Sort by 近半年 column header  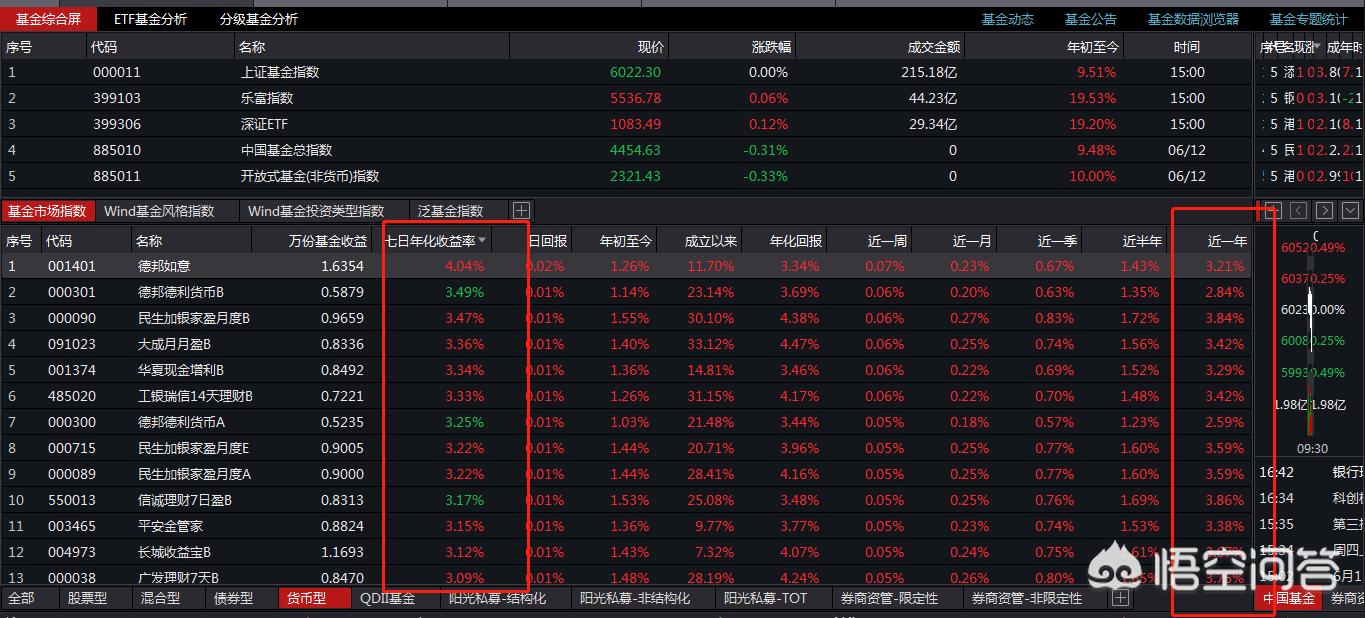coord(1142,241)
